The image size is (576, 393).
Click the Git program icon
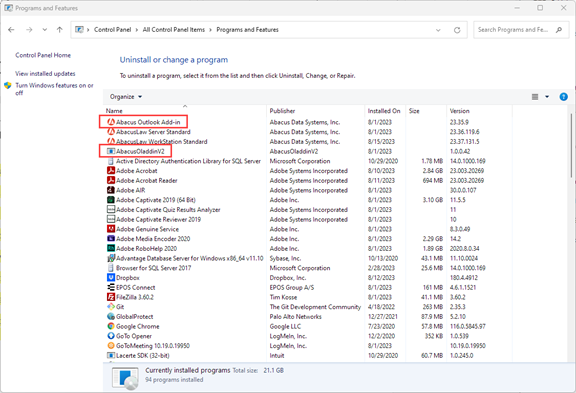point(111,307)
